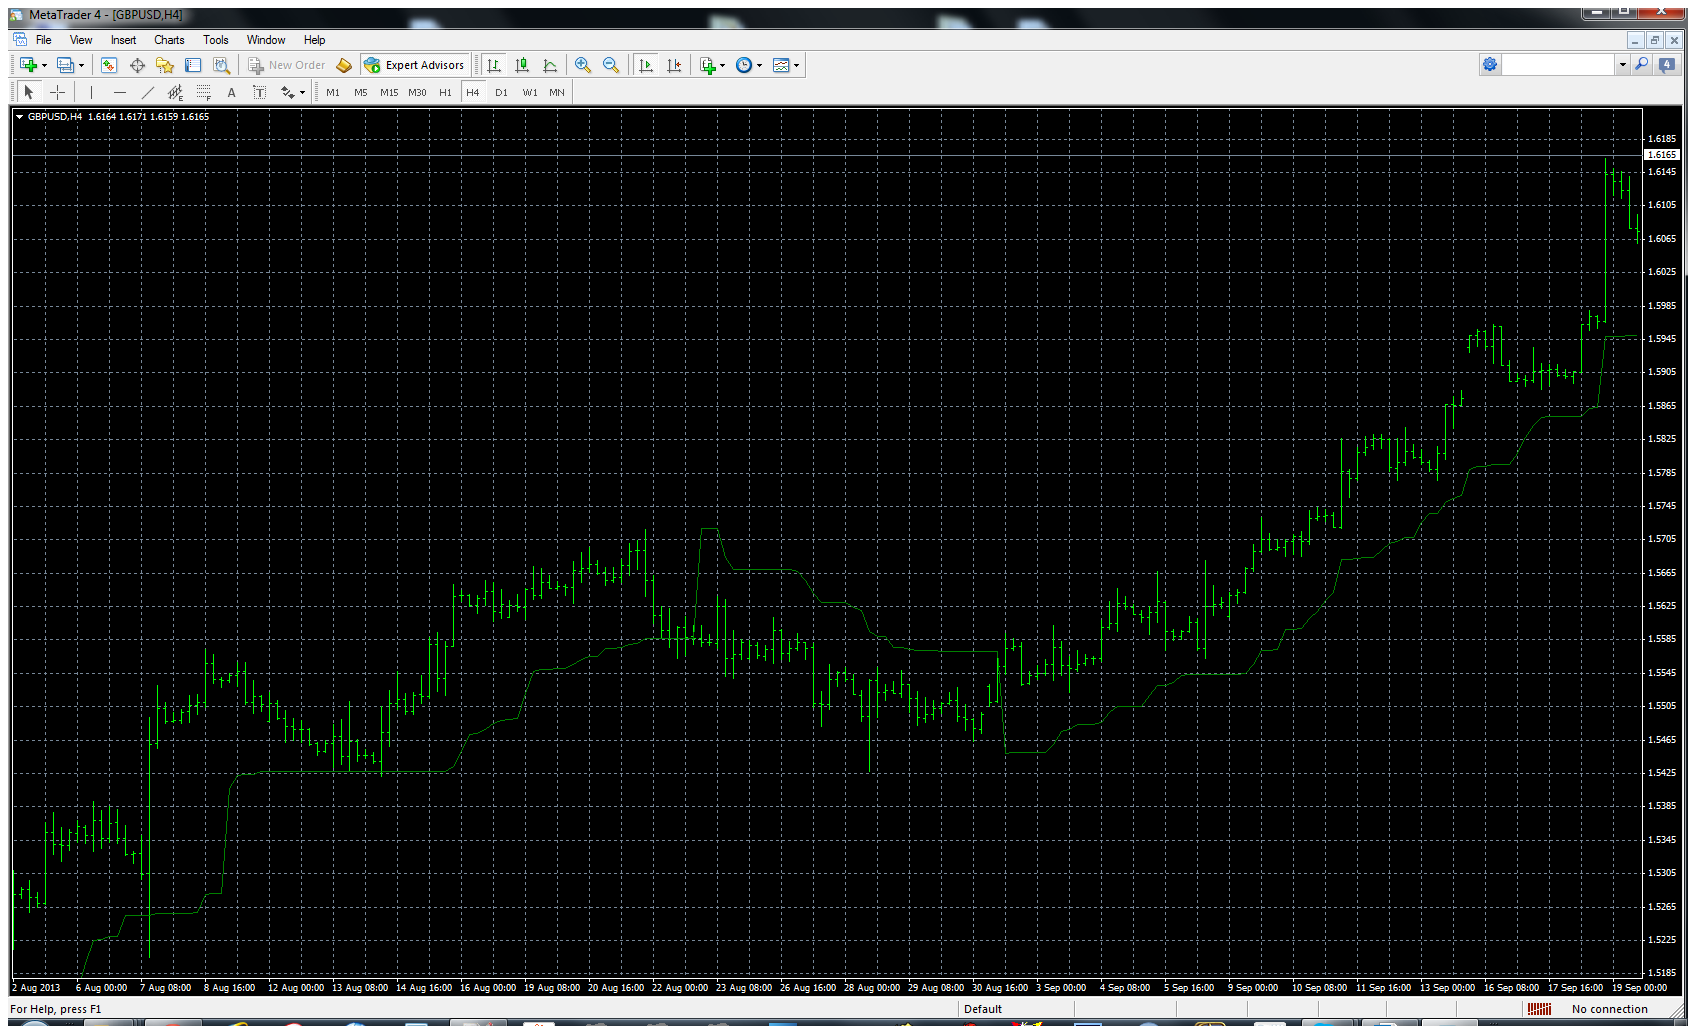This screenshot has height=1026, width=1692.
Task: Open the Window menu
Action: [266, 40]
